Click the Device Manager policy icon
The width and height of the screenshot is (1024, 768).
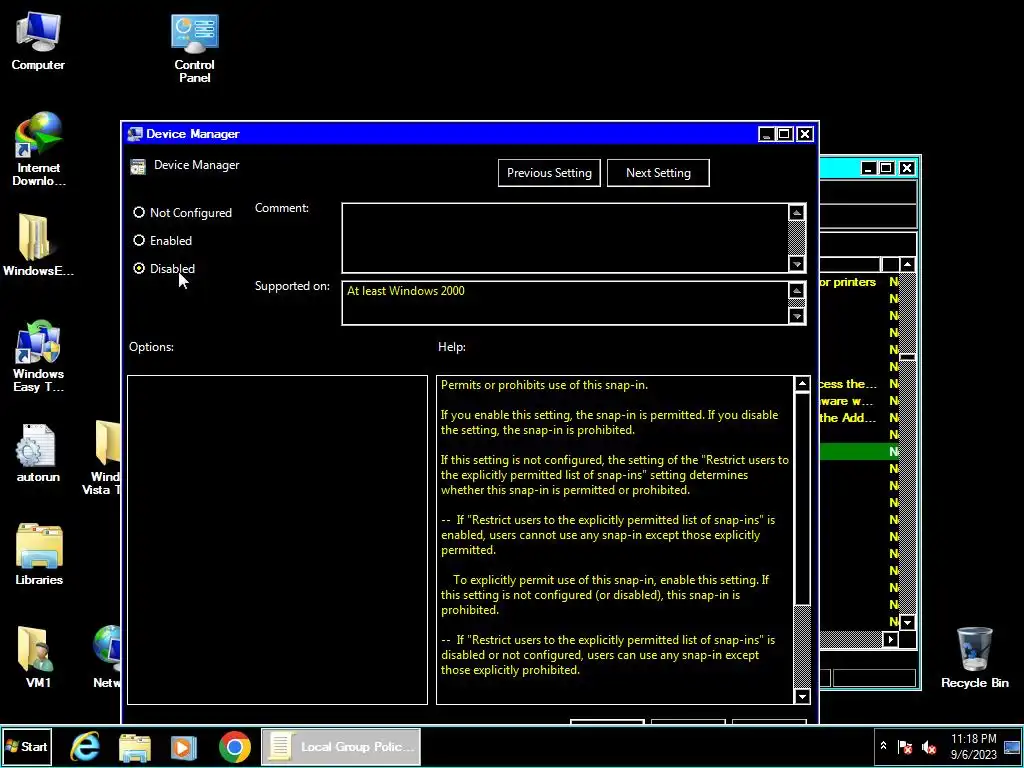(138, 167)
